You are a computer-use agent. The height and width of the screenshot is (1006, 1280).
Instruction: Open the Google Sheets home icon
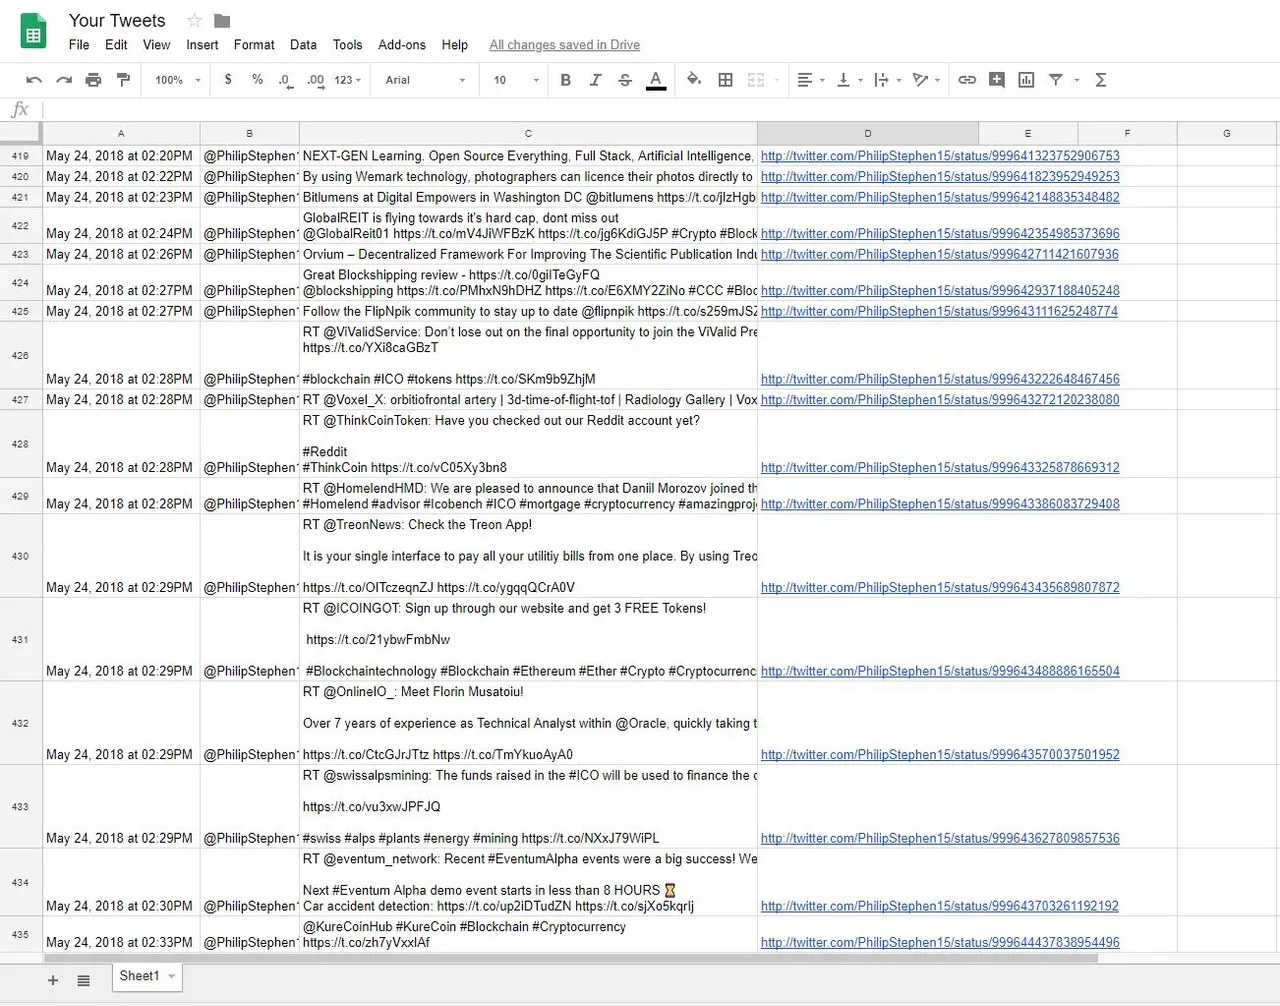(x=33, y=31)
